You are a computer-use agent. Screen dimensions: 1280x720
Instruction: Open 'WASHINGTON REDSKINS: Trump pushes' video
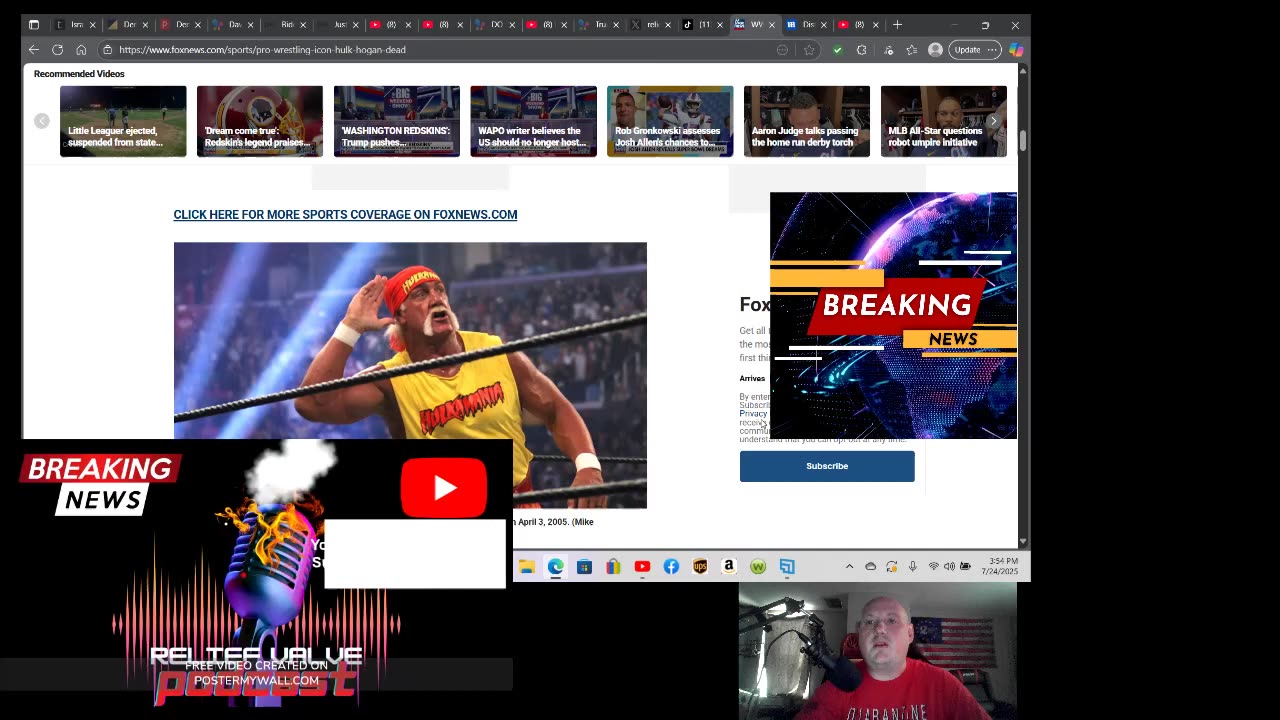397,121
